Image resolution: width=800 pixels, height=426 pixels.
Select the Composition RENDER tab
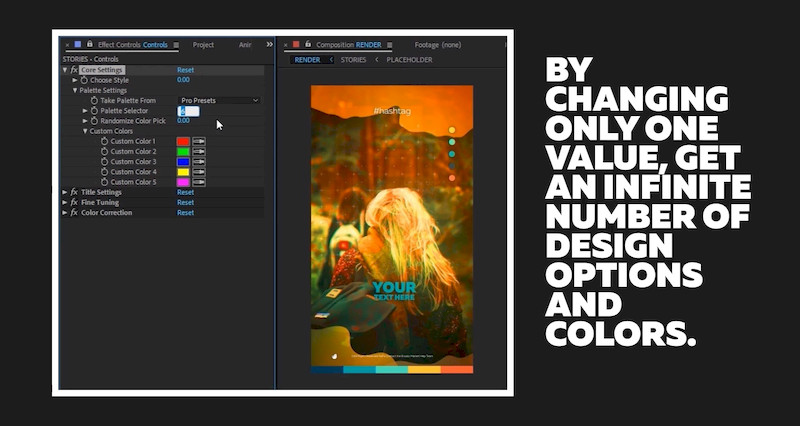tap(348, 45)
